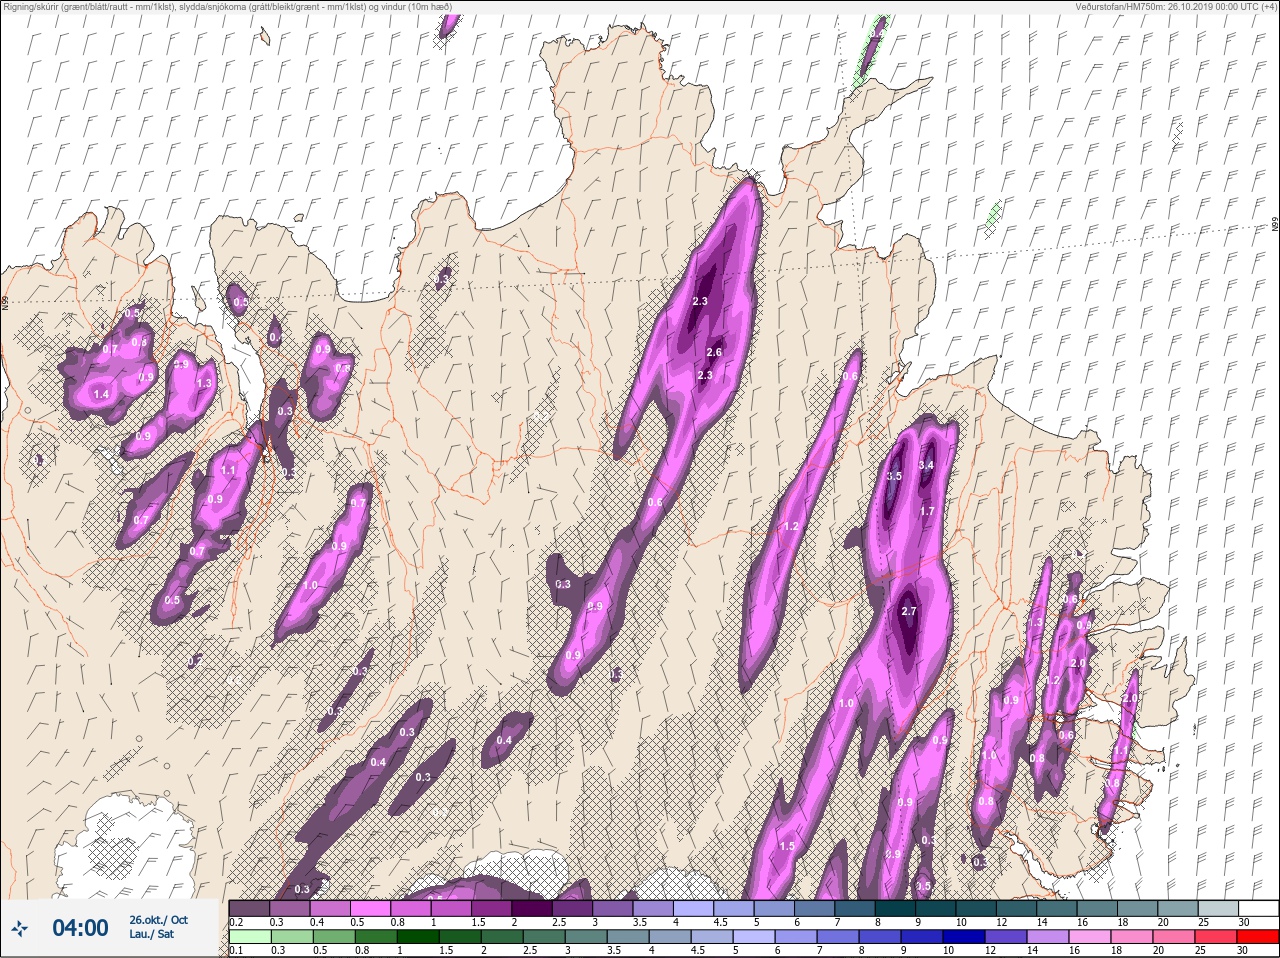This screenshot has height=958, width=1280.
Task: Click the weekday label 'Lau./ Sat'
Action: point(151,934)
